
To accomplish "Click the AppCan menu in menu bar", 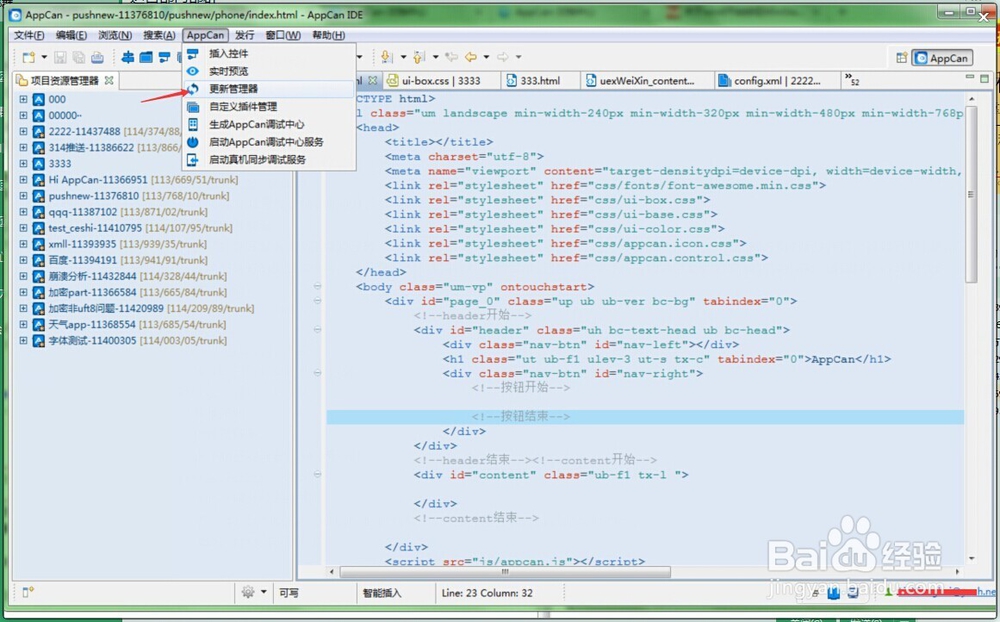I will (205, 35).
